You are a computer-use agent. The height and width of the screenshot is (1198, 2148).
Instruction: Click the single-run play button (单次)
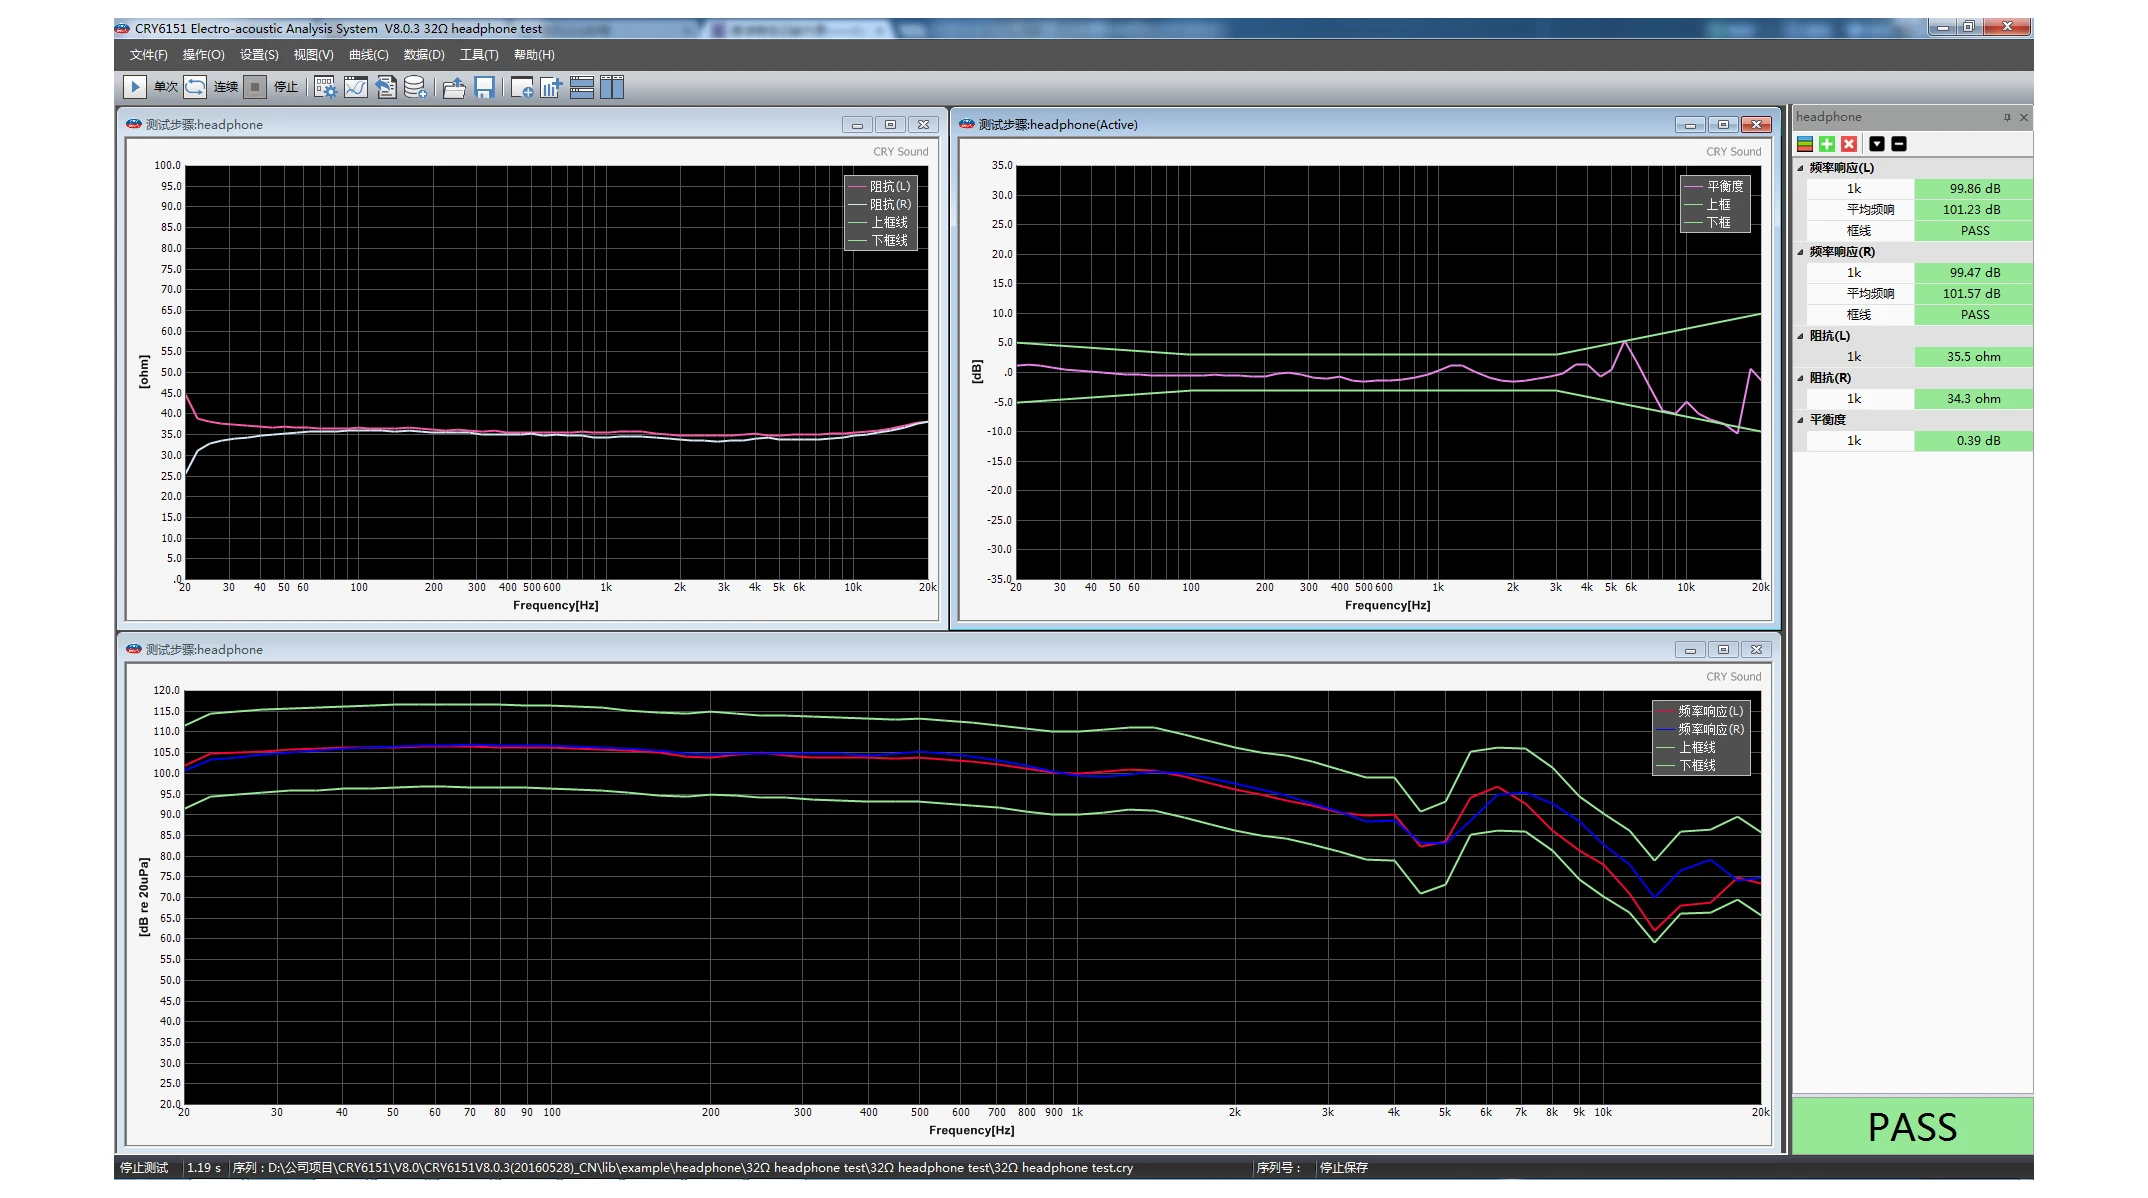(x=135, y=87)
